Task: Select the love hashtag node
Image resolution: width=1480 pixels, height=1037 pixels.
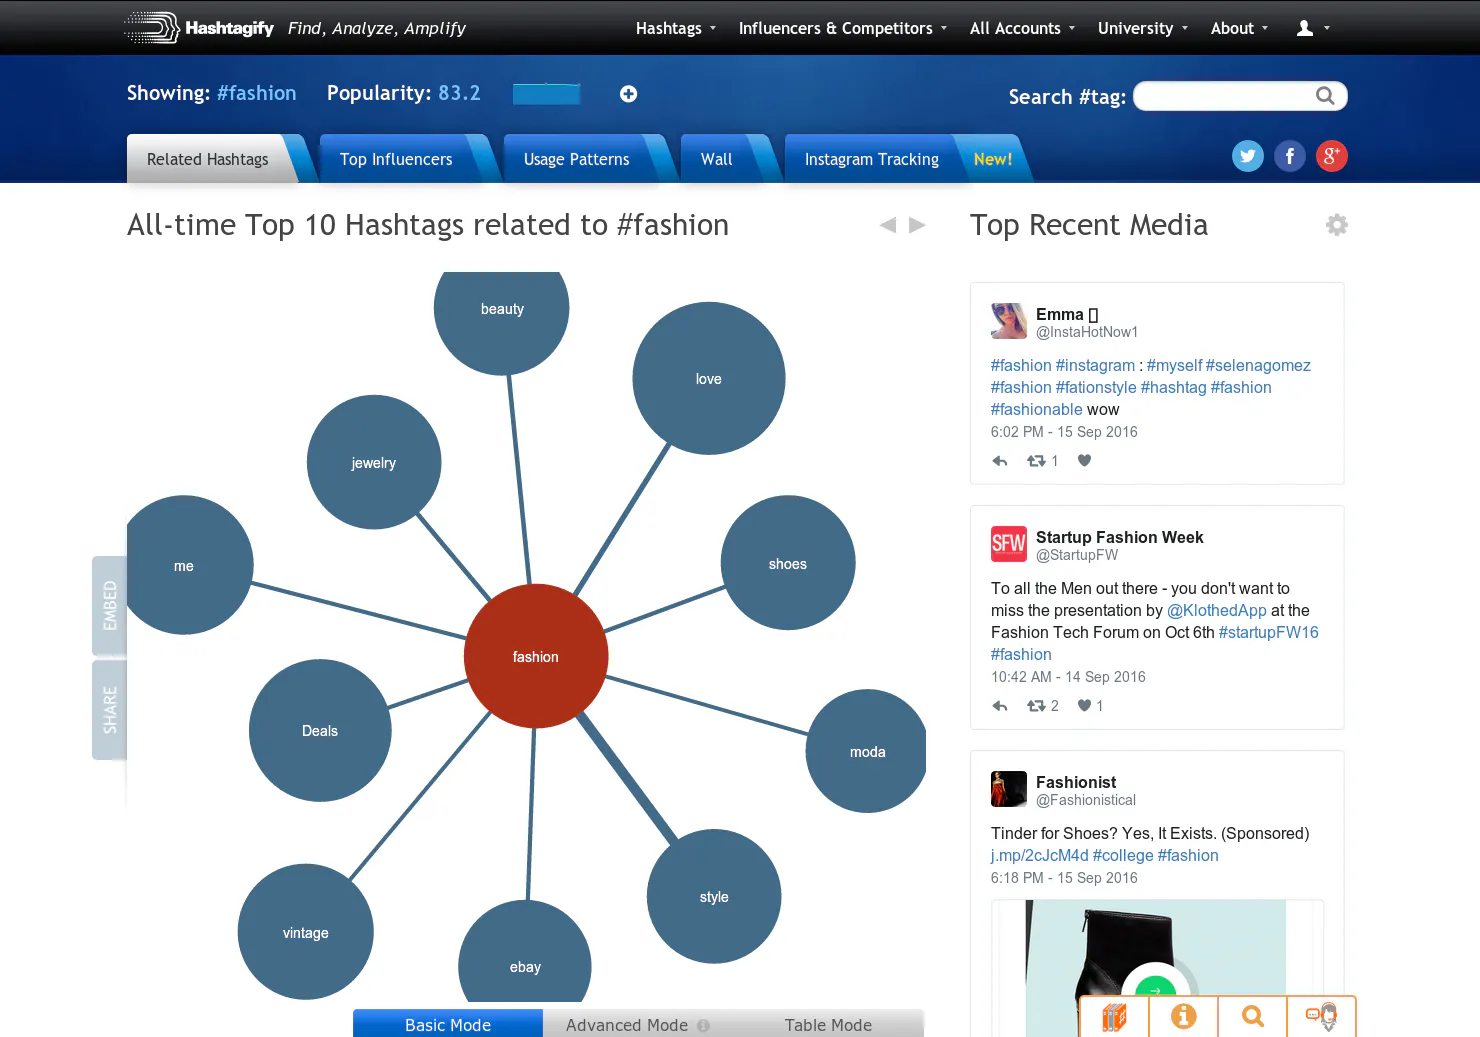Action: pyautogui.click(x=709, y=379)
